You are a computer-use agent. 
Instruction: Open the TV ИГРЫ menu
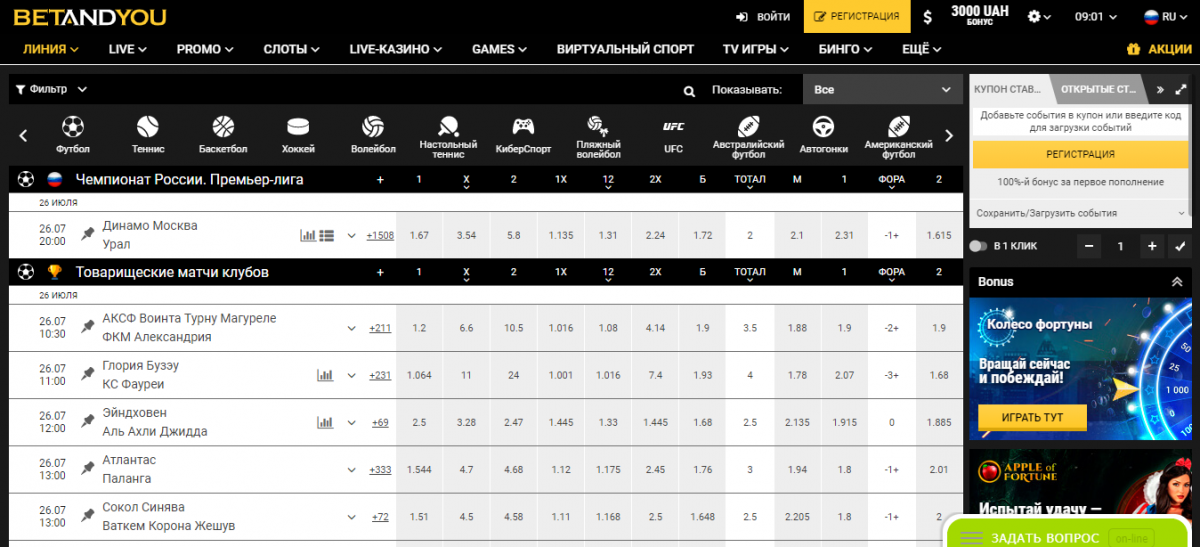[x=757, y=49]
